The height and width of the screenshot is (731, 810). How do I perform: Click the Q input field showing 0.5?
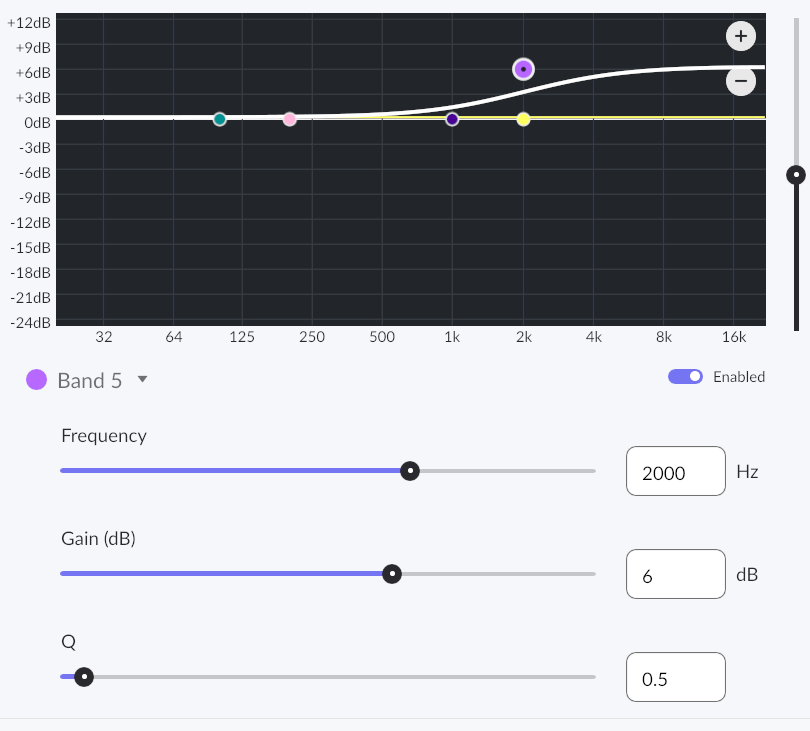(x=675, y=678)
